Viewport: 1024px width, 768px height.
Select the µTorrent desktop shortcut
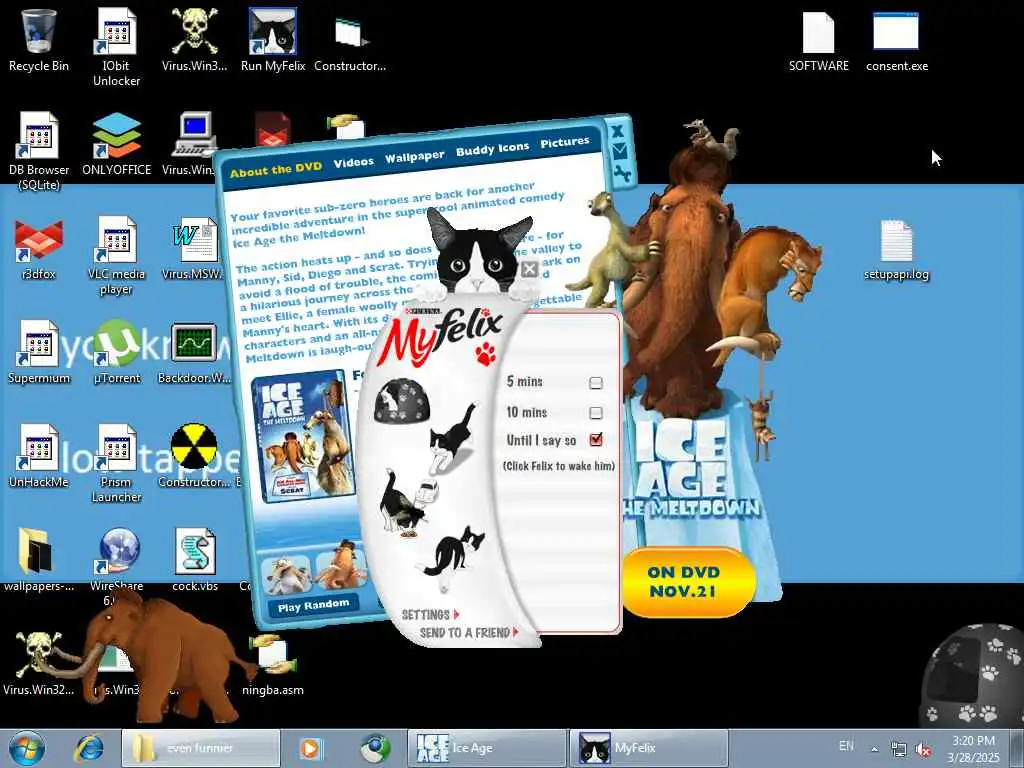[116, 352]
